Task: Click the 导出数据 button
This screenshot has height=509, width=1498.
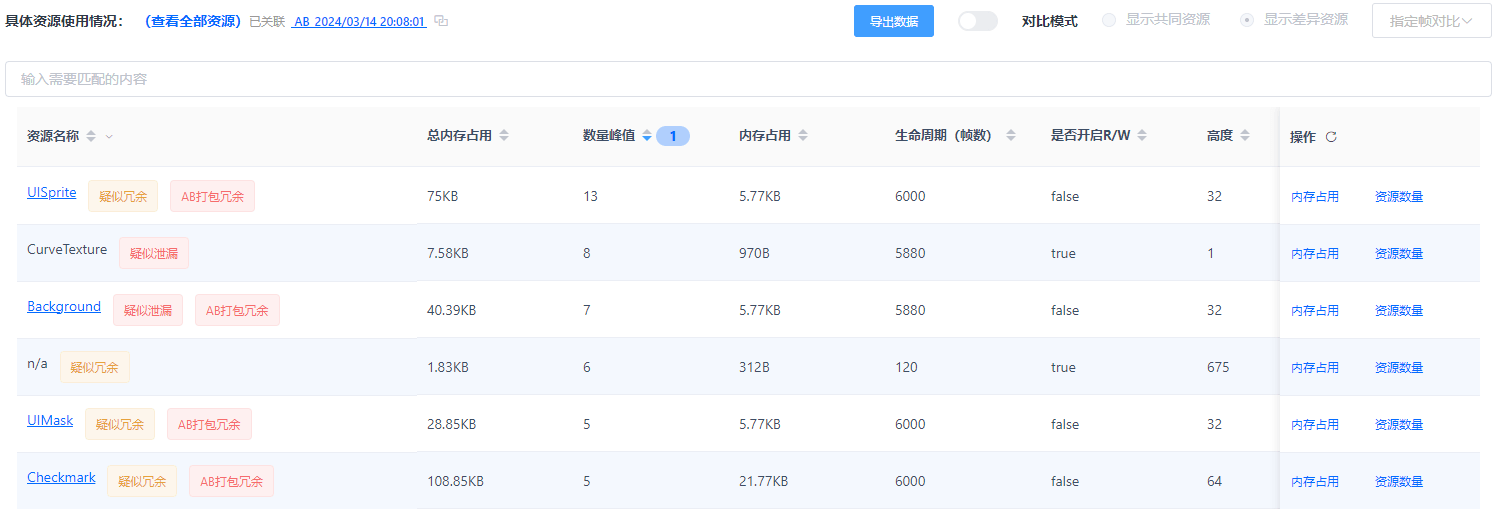Action: pos(893,21)
